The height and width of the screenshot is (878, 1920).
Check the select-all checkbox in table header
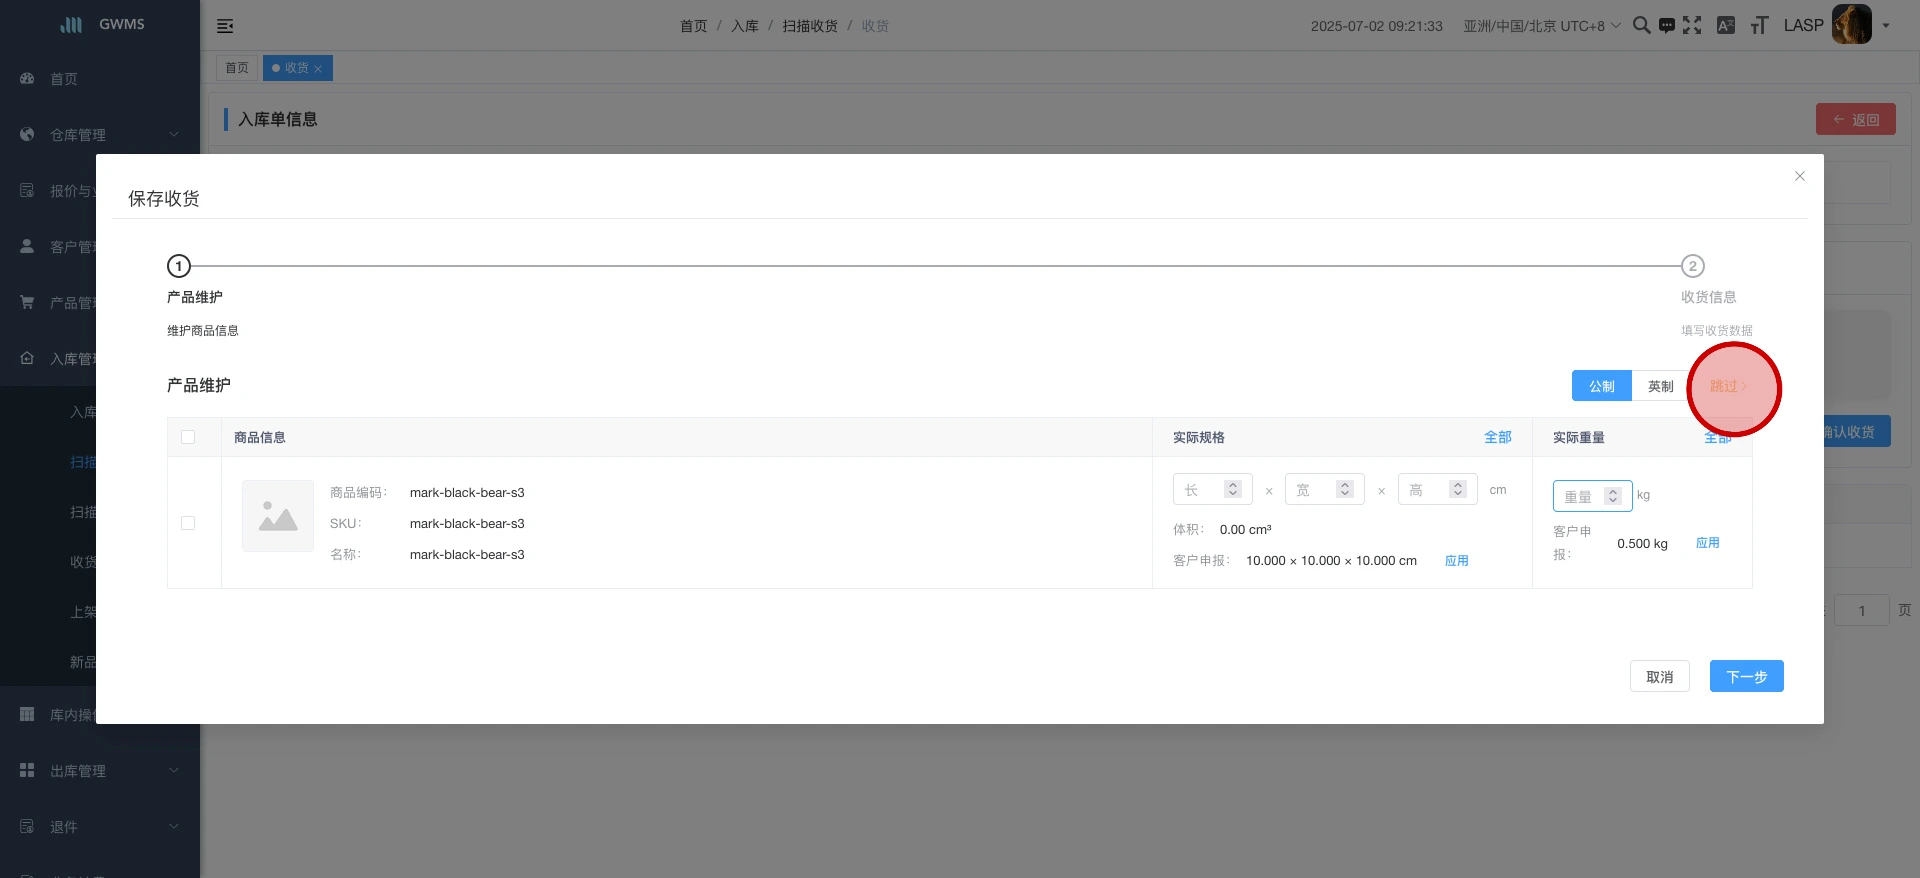[x=188, y=437]
